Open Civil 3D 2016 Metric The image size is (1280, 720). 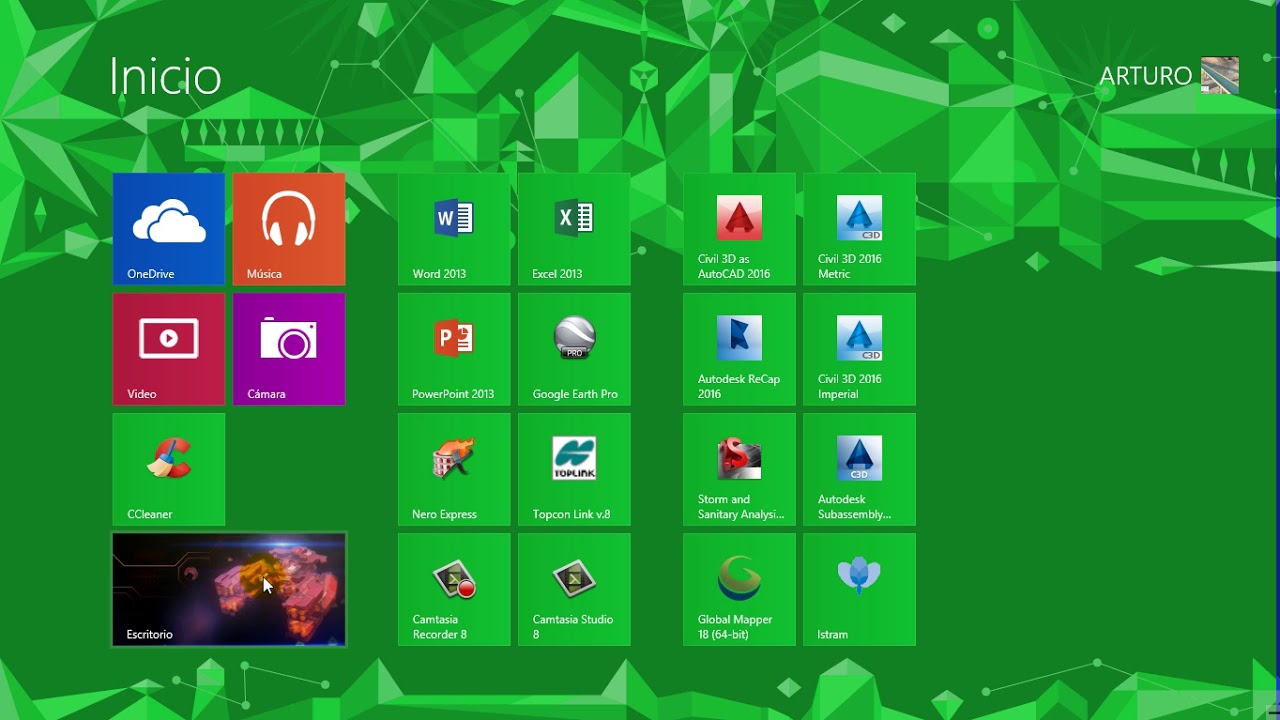859,229
